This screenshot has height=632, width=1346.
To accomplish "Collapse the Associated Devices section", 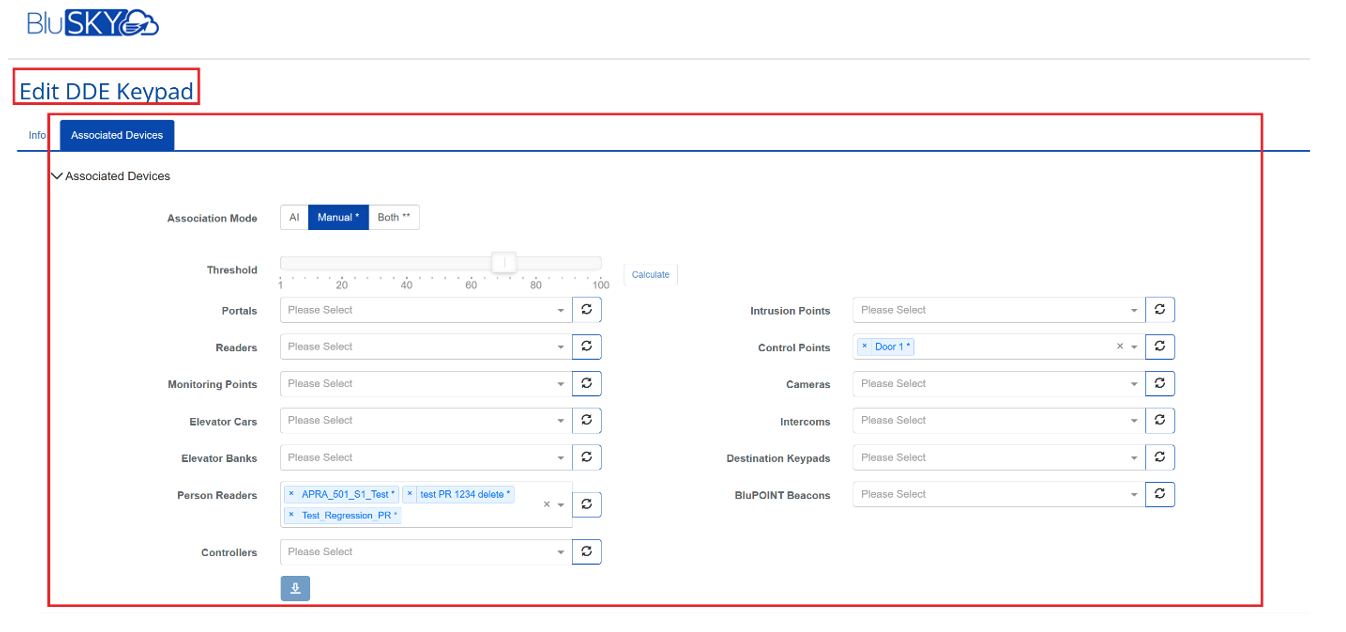I will coord(57,176).
